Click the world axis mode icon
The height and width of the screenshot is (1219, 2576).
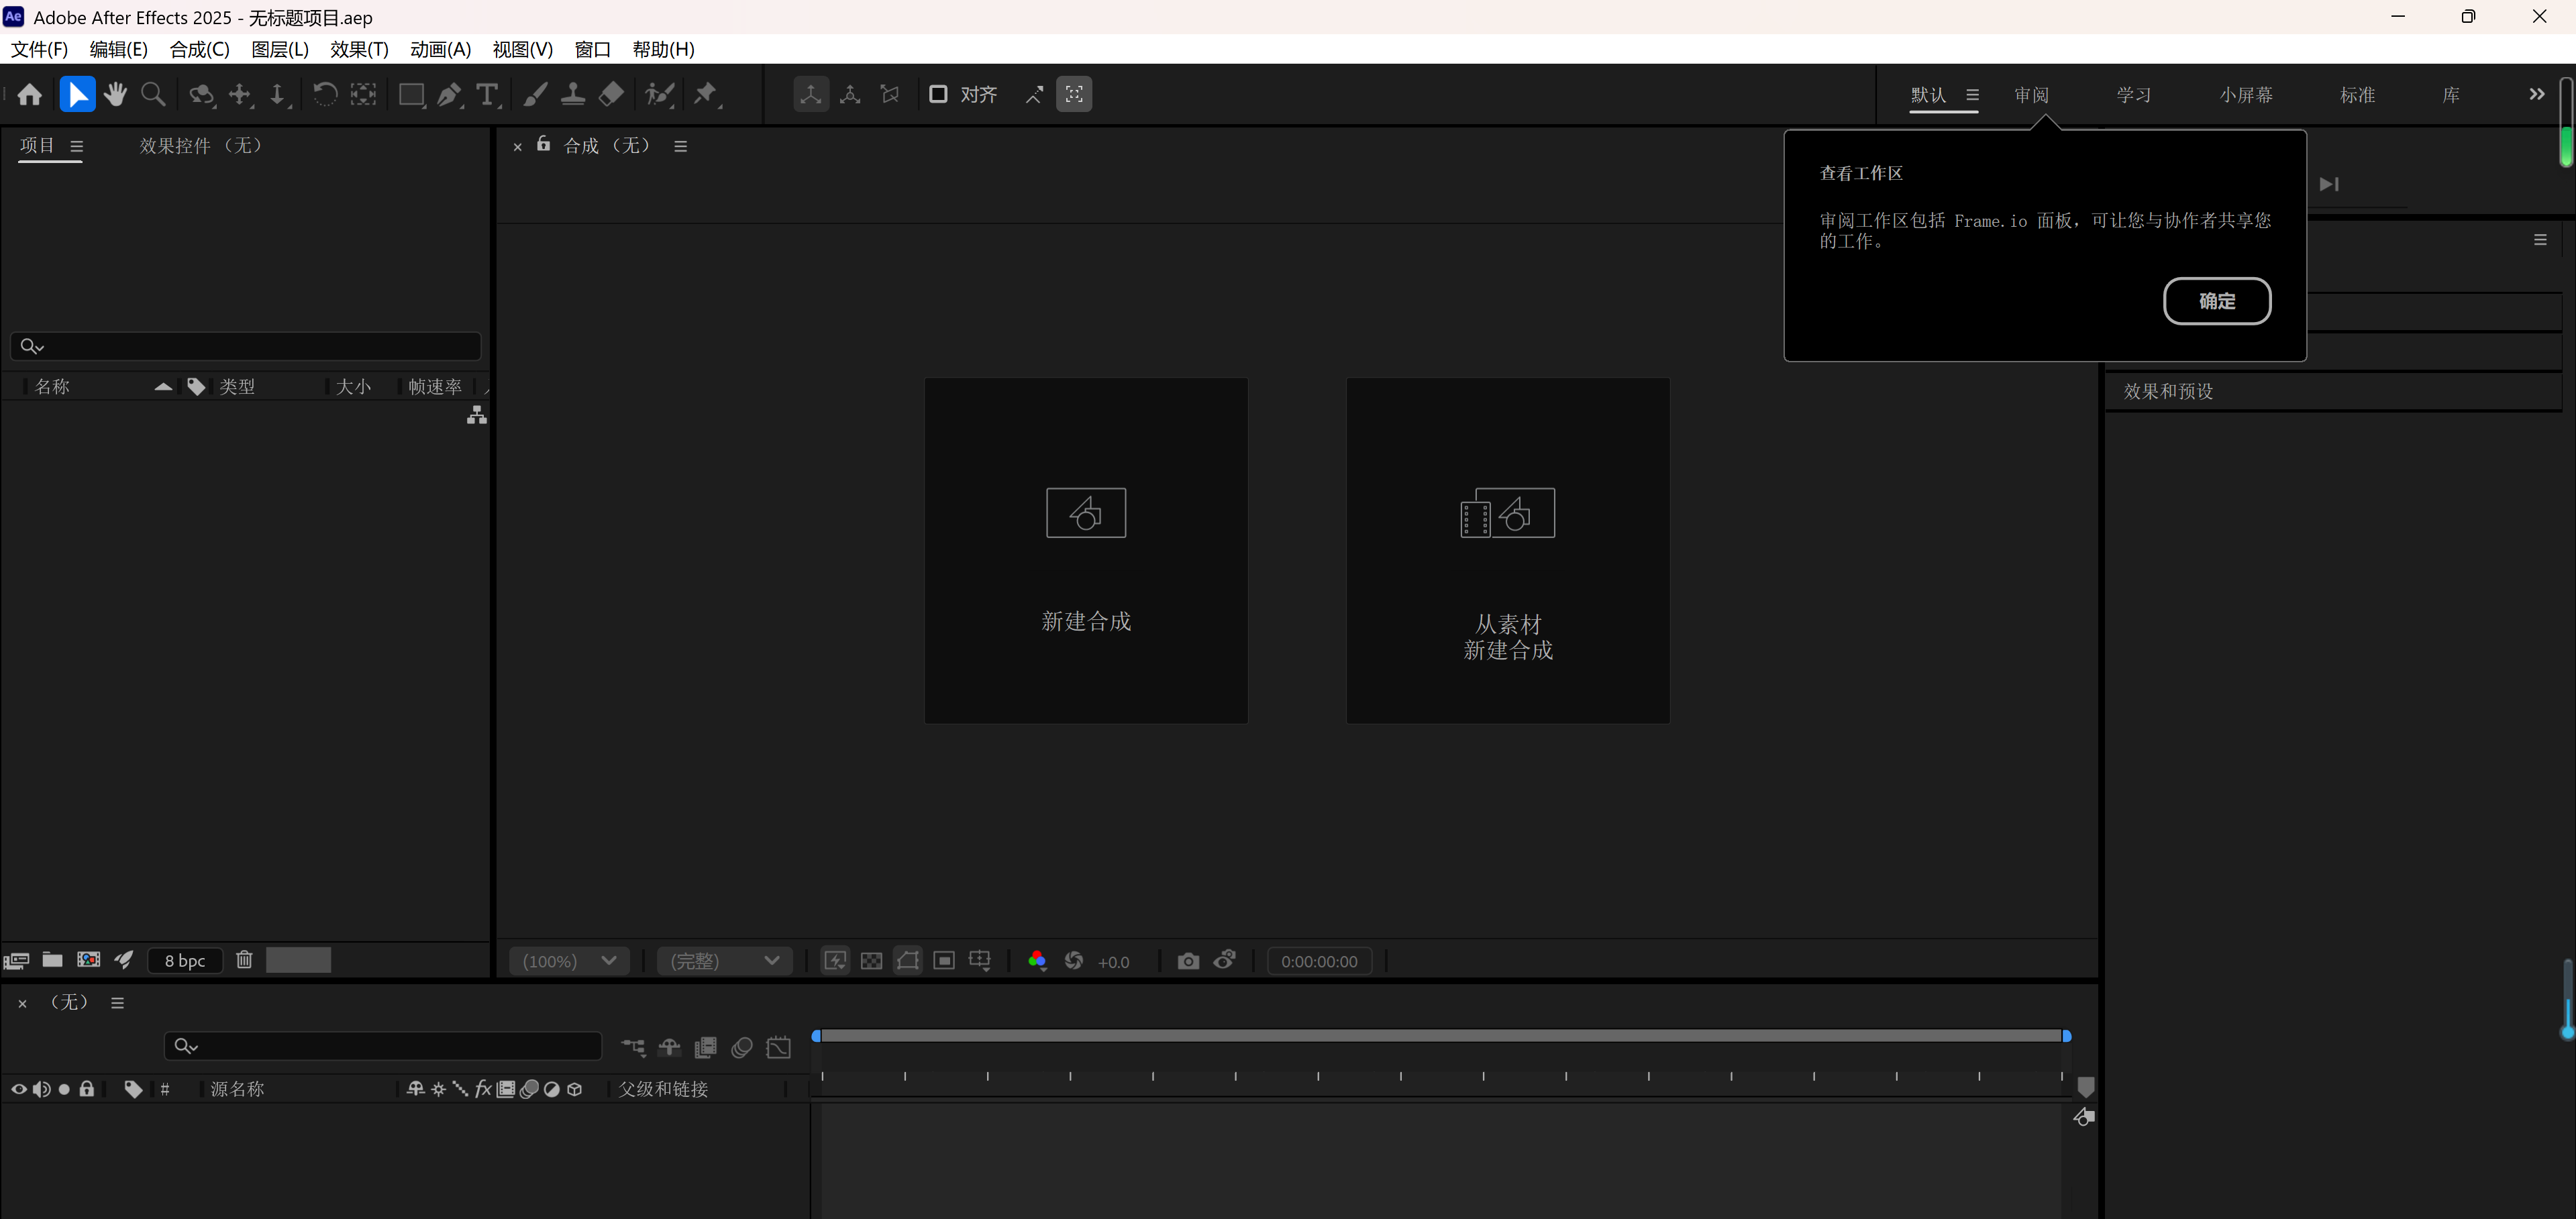click(850, 94)
